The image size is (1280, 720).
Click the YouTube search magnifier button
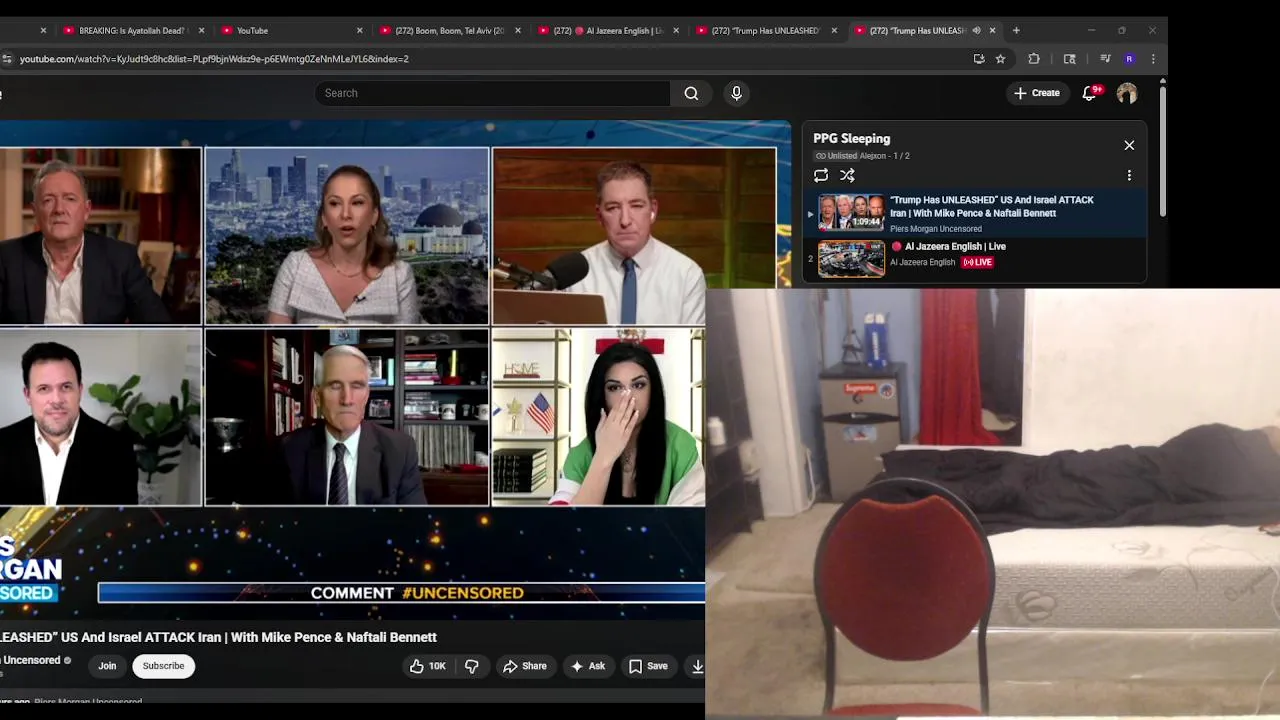(x=691, y=93)
